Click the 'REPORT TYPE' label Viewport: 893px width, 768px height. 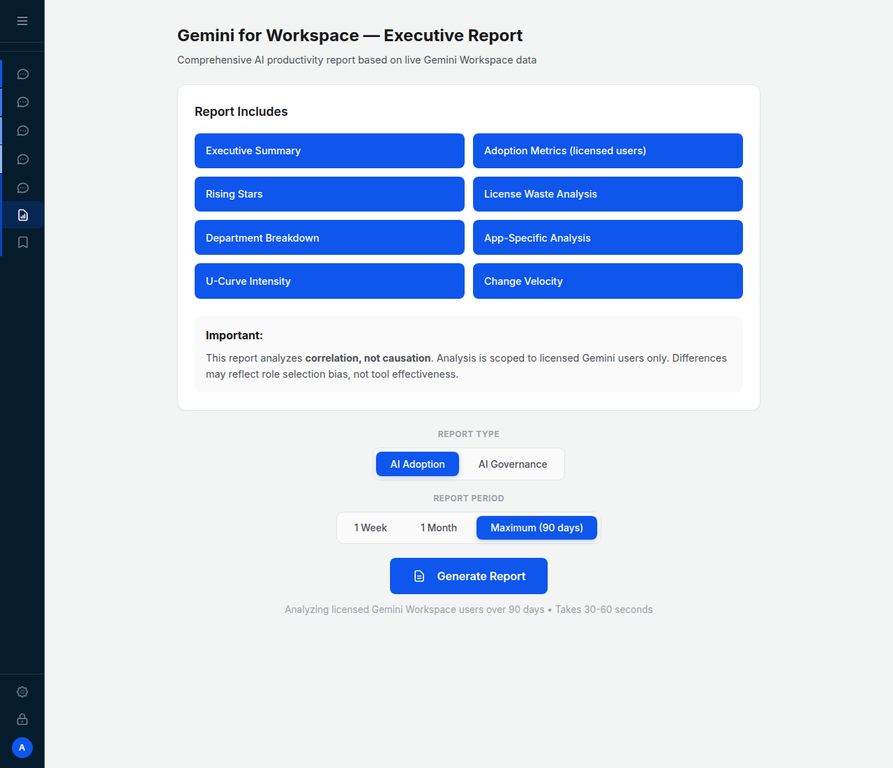pos(469,434)
